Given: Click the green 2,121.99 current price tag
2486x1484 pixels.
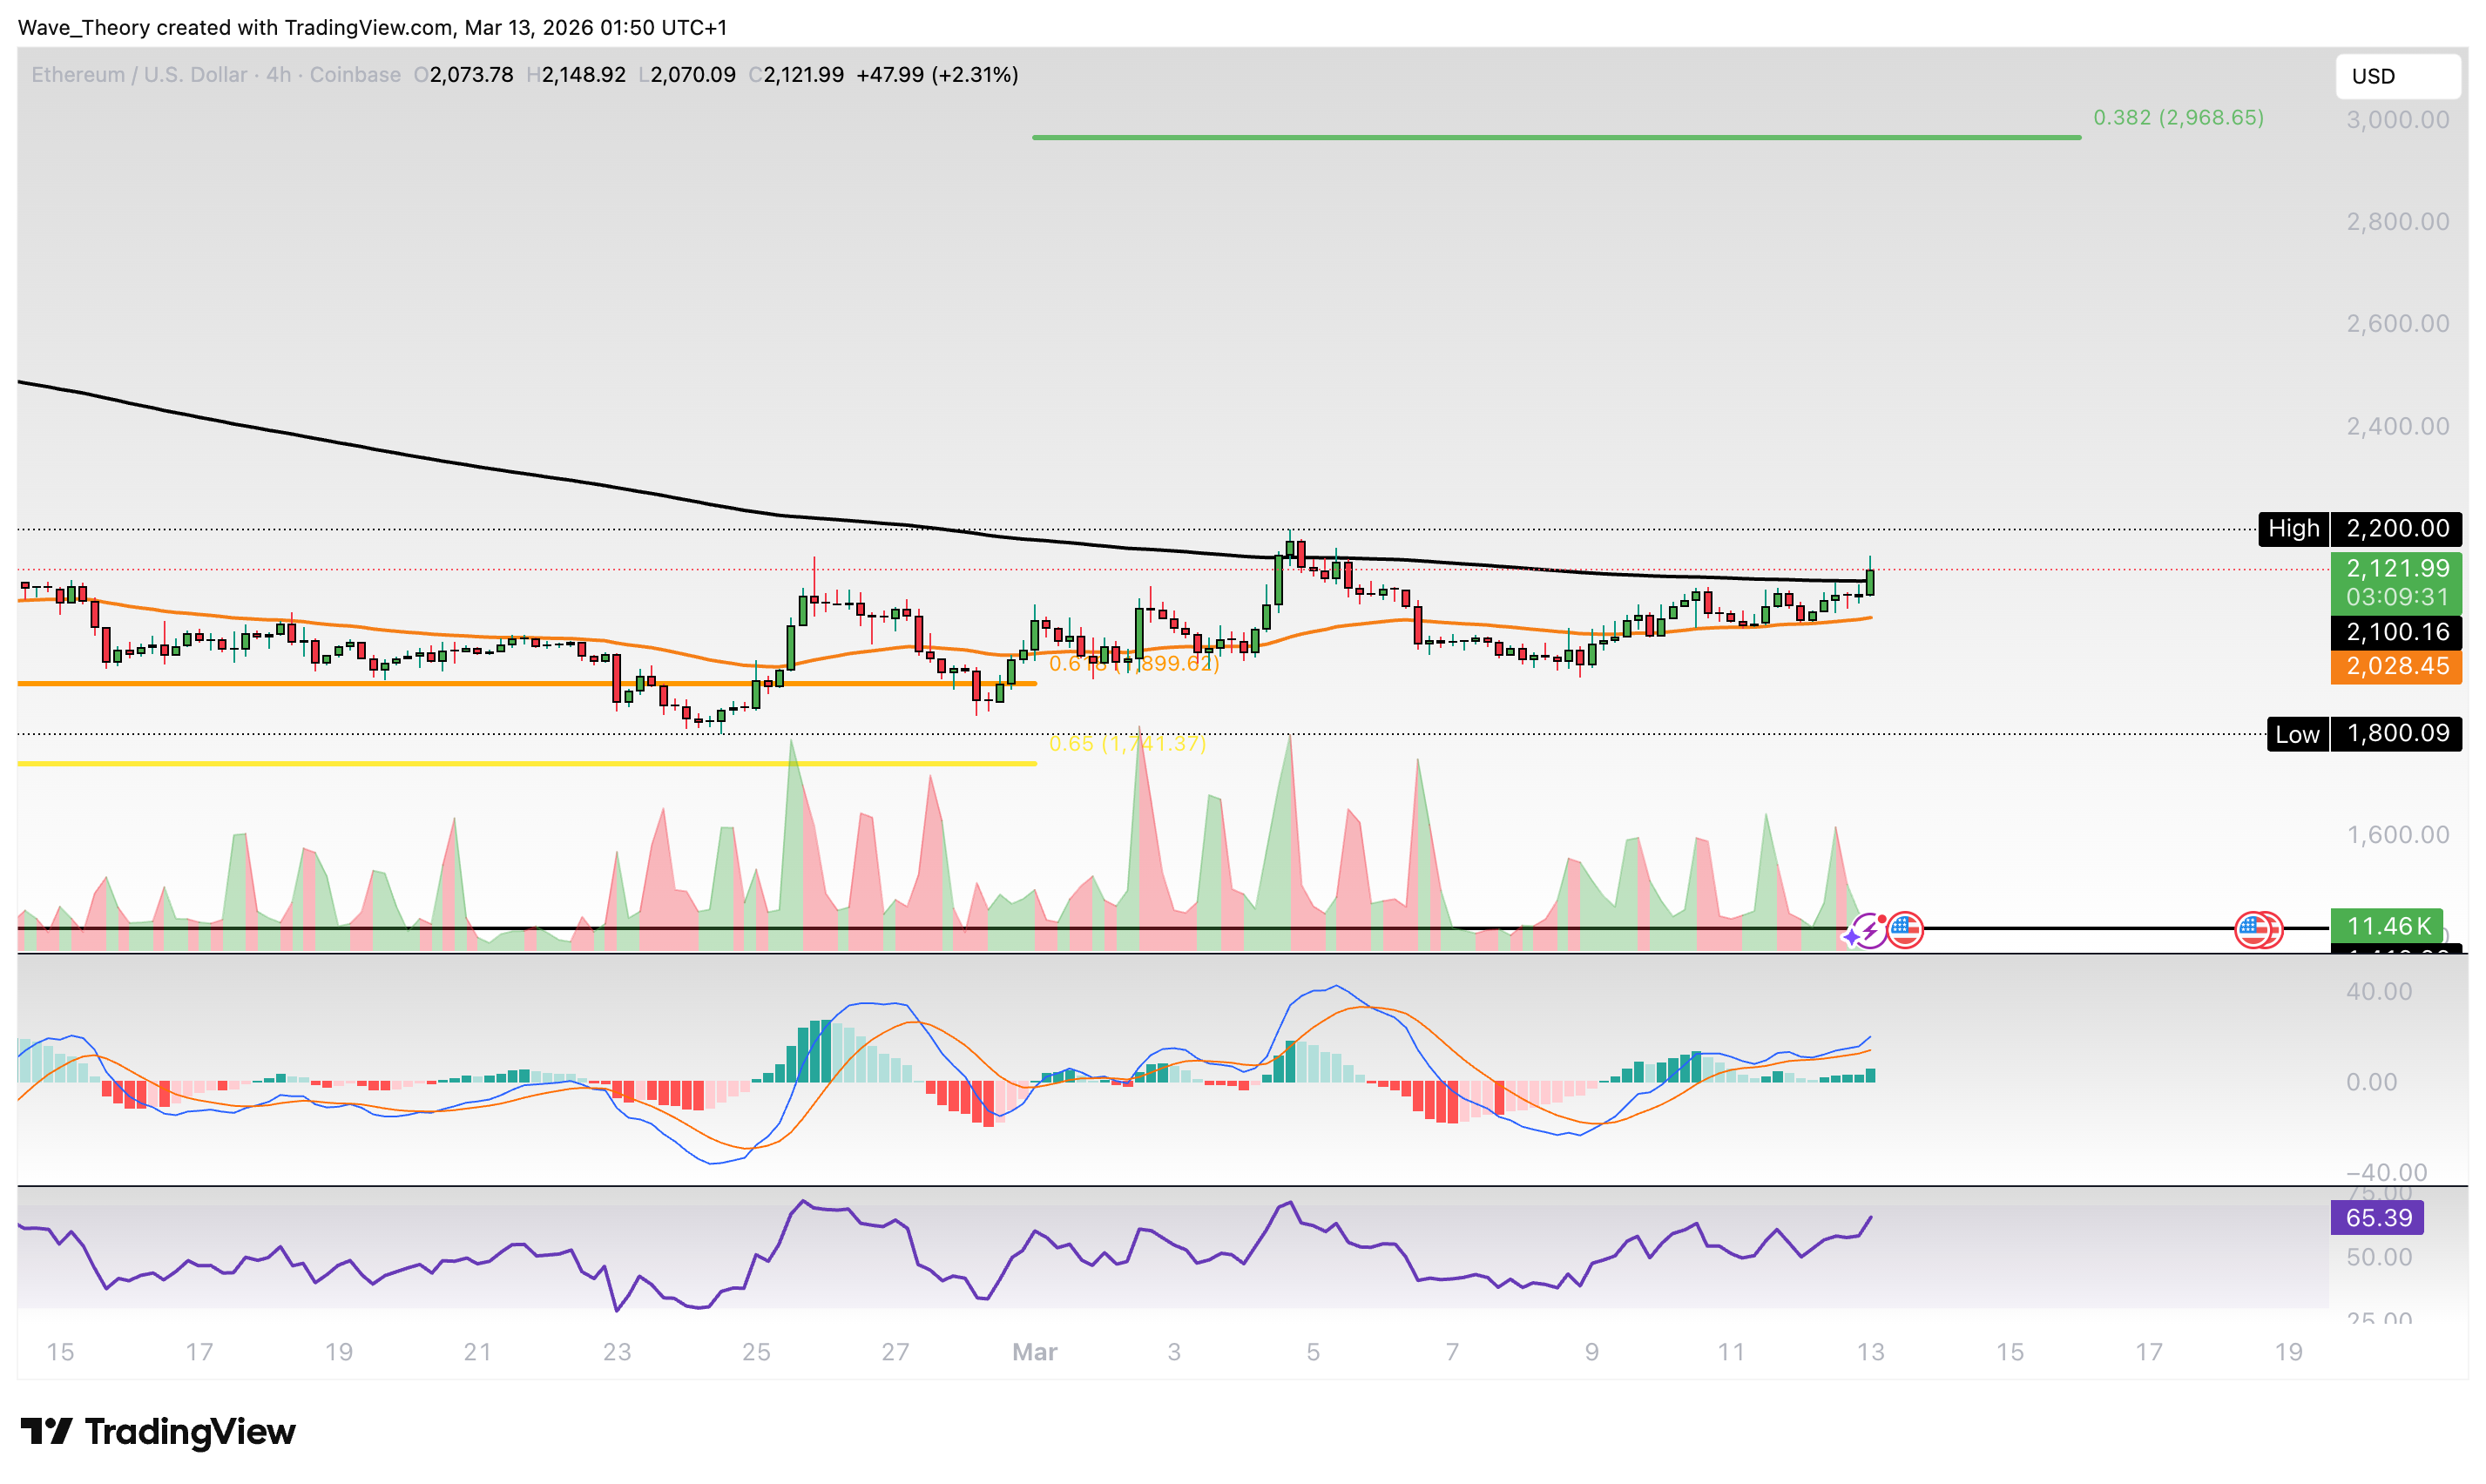Looking at the screenshot, I should point(2395,569).
